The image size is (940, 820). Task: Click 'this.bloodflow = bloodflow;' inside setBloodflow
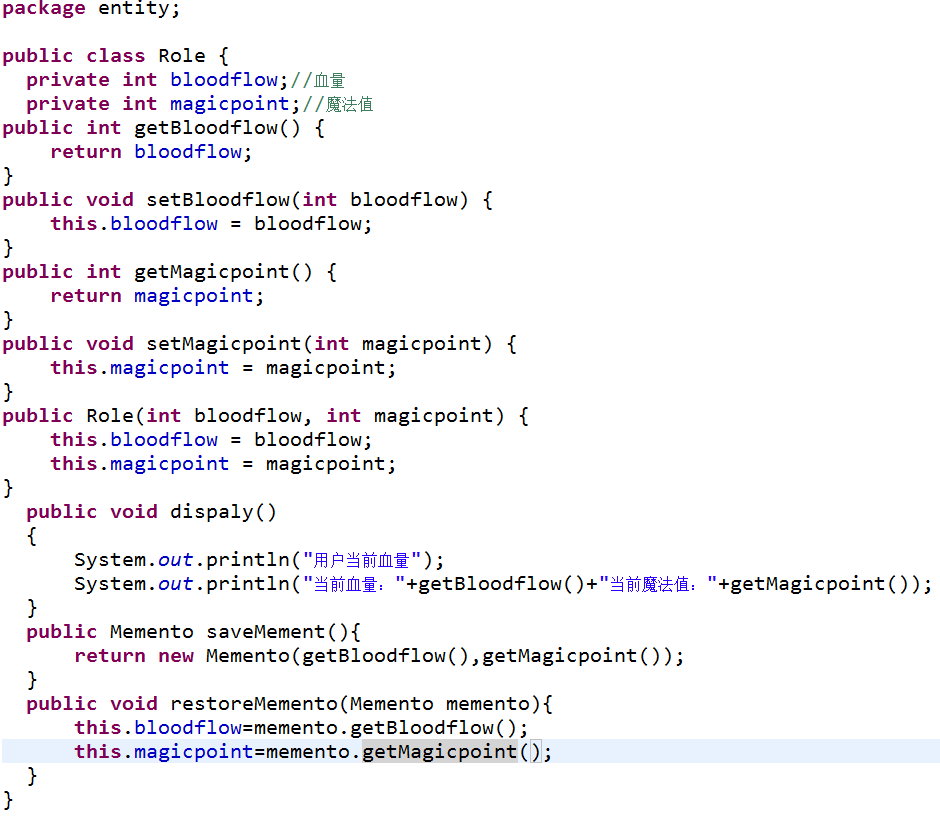tap(211, 224)
